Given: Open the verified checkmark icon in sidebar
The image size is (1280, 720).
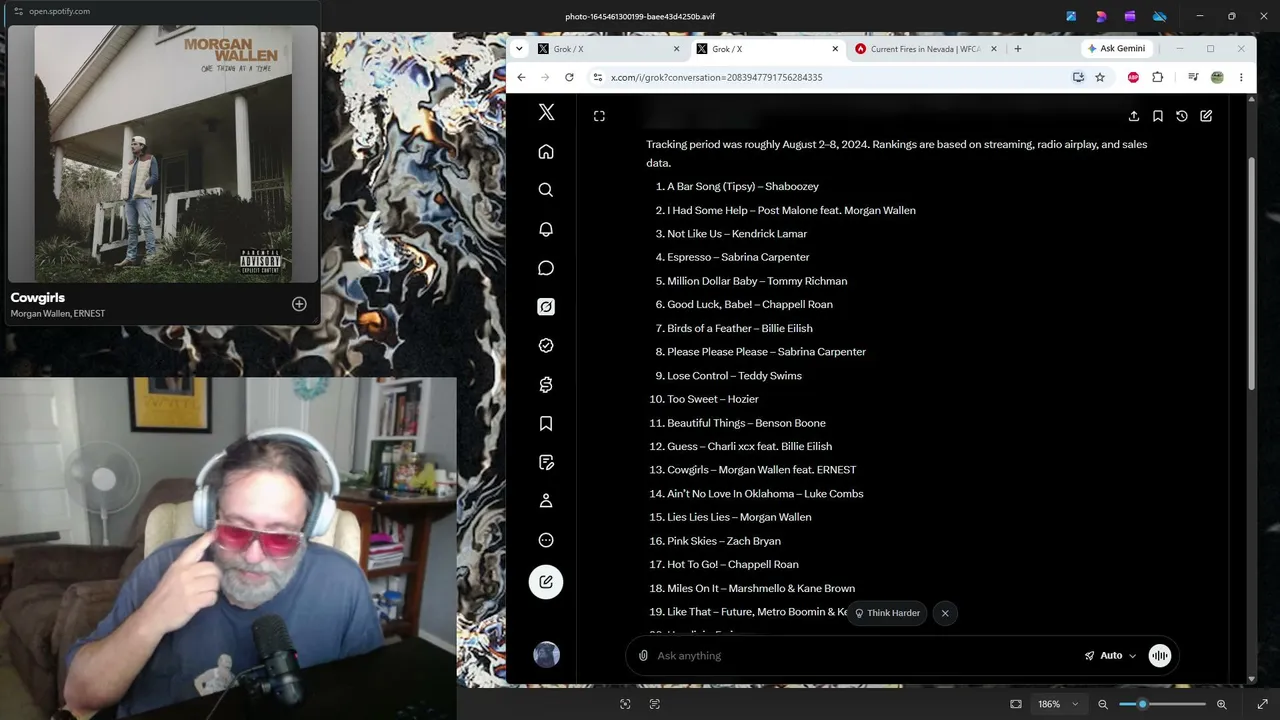Looking at the screenshot, I should pos(546,345).
